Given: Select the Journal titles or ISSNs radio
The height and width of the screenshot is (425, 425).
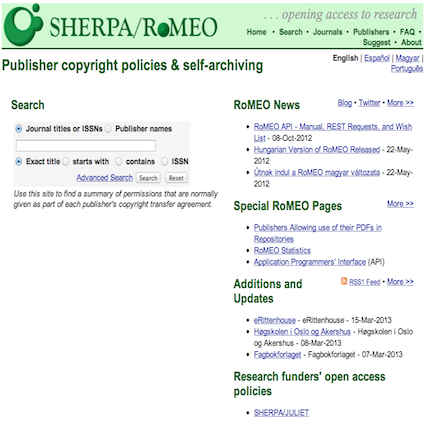Looking at the screenshot, I should [x=19, y=129].
